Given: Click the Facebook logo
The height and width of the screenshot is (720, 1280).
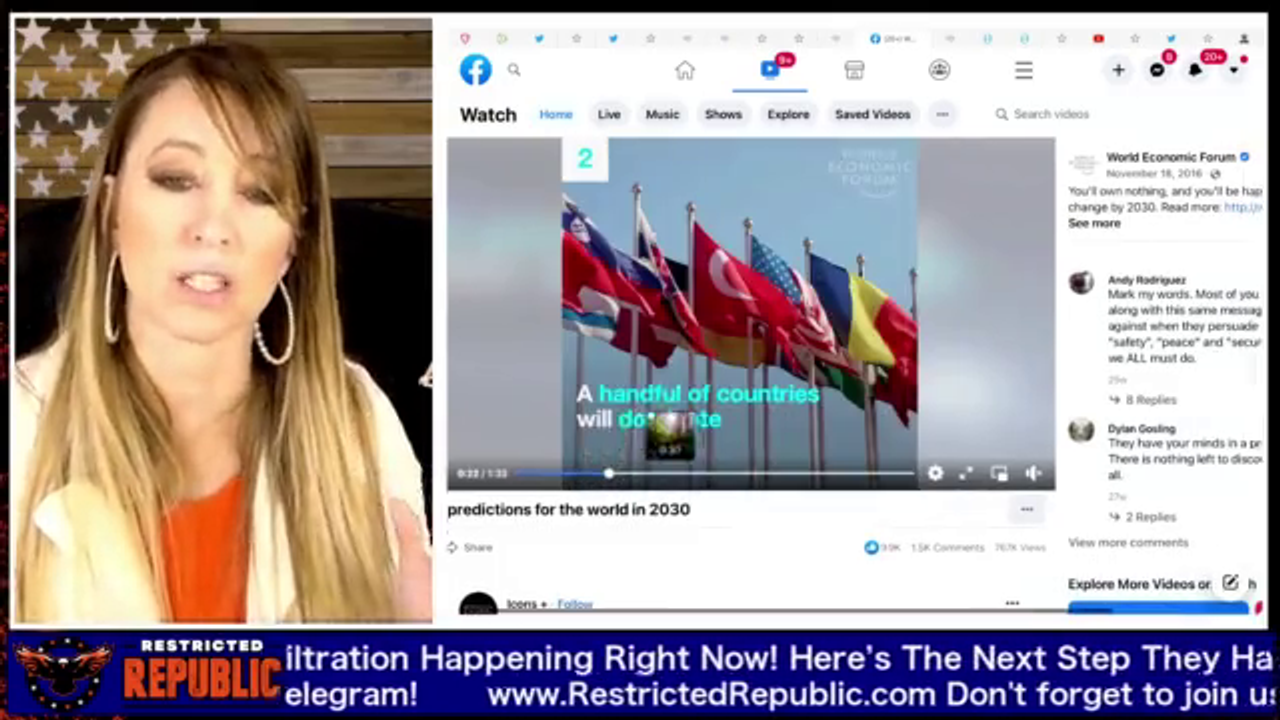Looking at the screenshot, I should pos(475,70).
